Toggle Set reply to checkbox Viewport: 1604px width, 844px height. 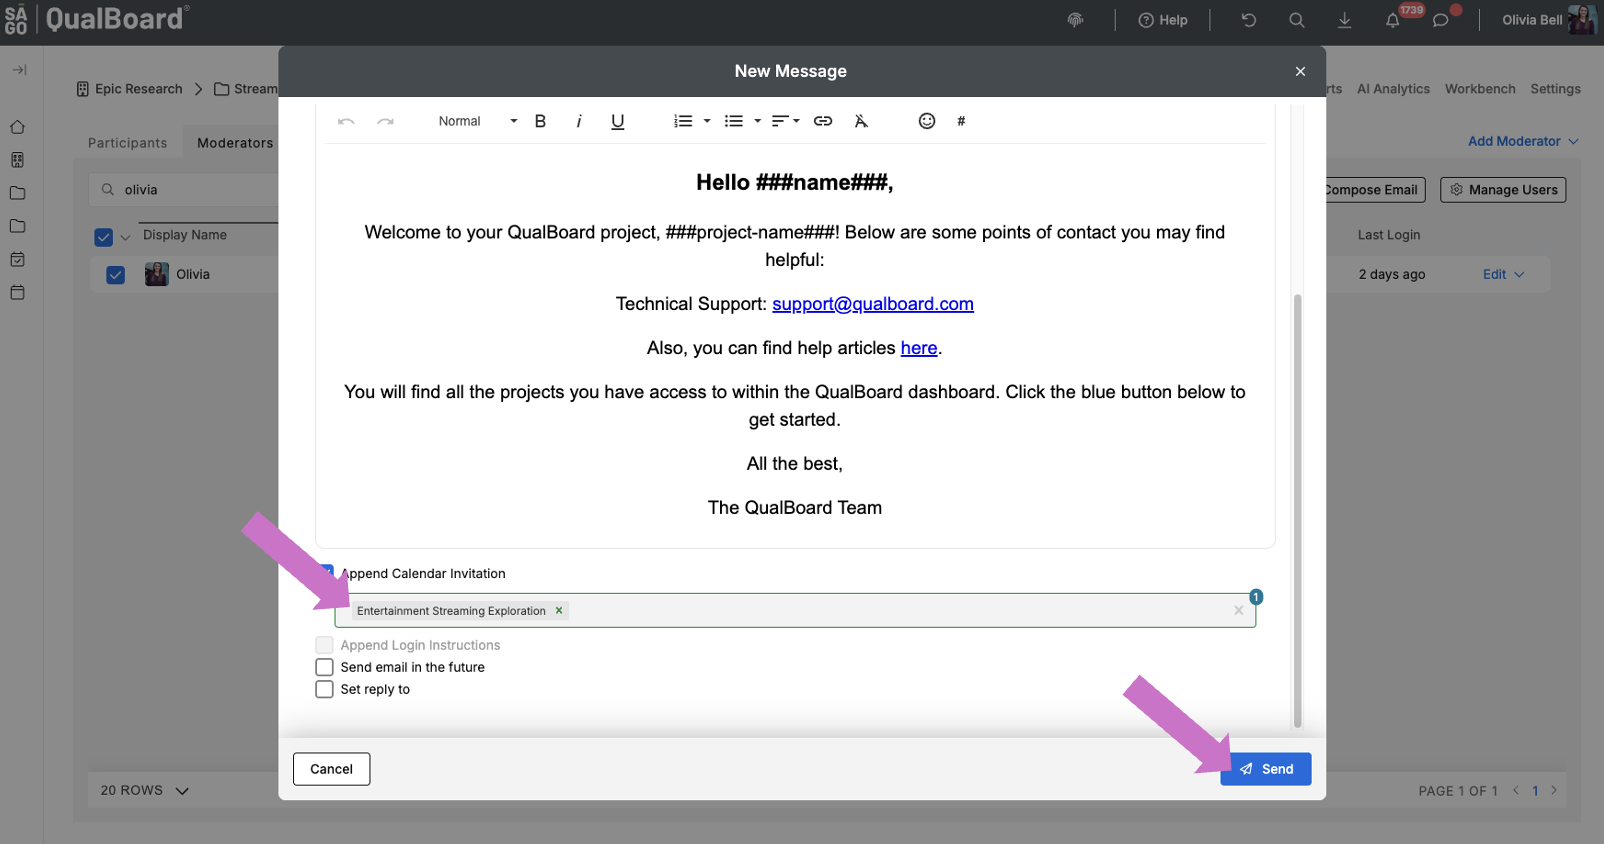324,689
